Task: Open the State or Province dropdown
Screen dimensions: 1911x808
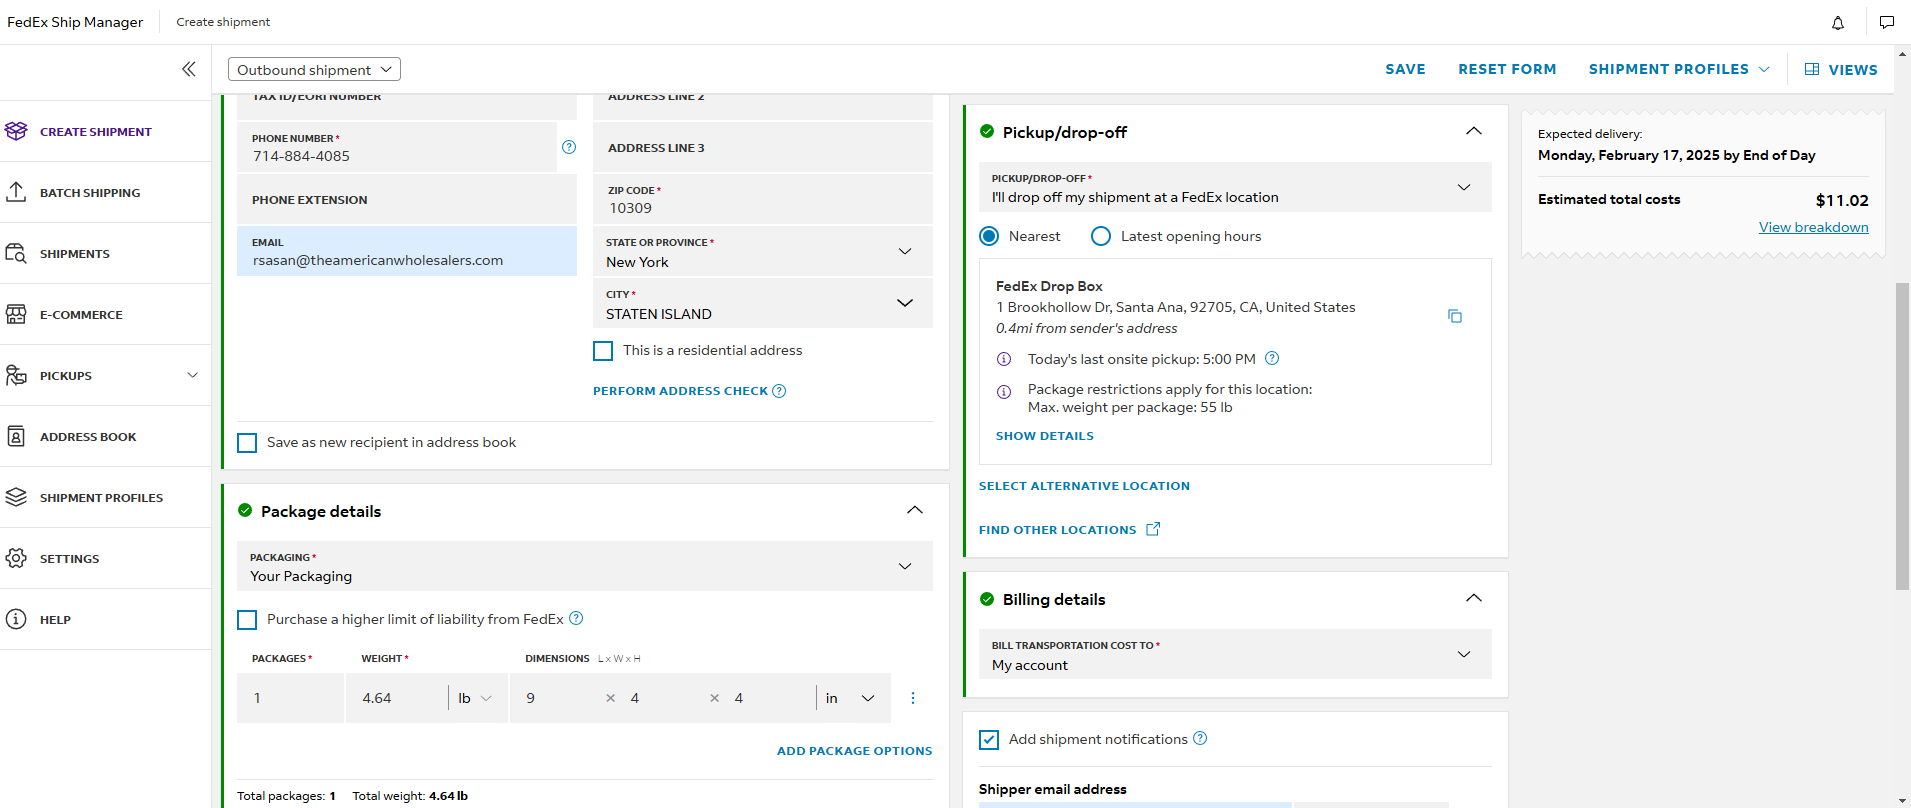Action: pyautogui.click(x=763, y=252)
